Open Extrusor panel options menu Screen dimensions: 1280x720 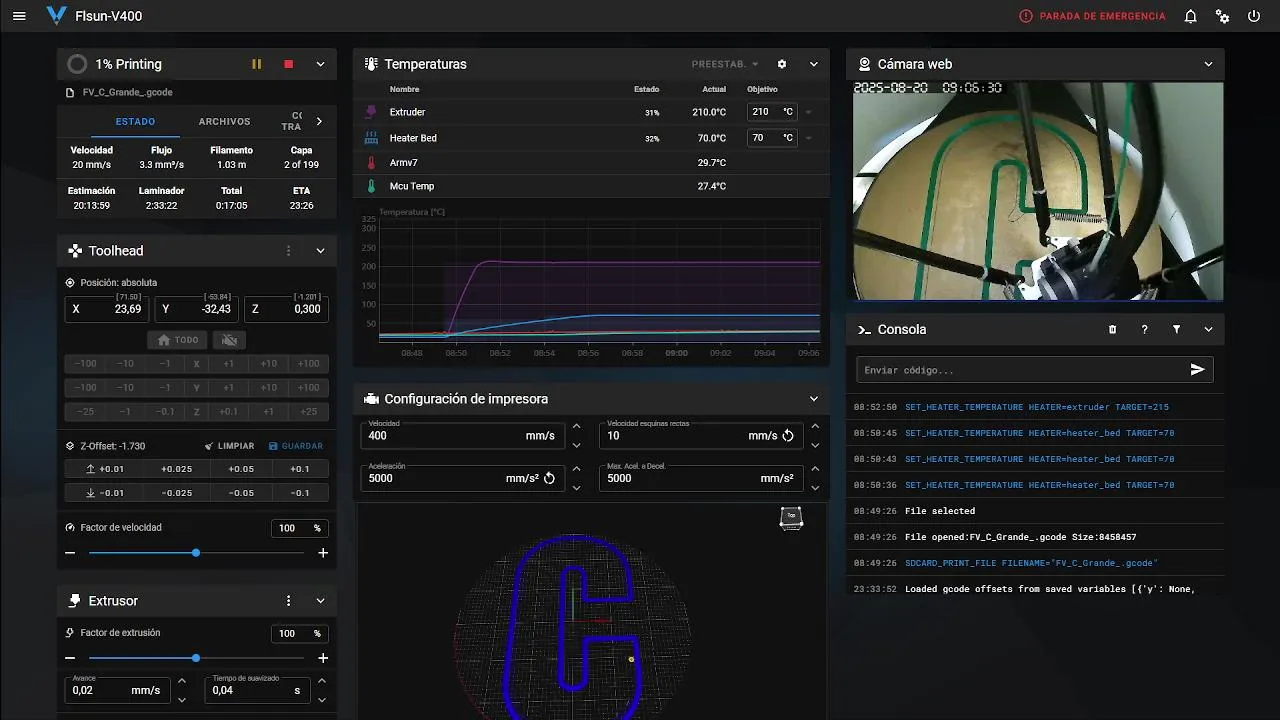pyautogui.click(x=288, y=601)
